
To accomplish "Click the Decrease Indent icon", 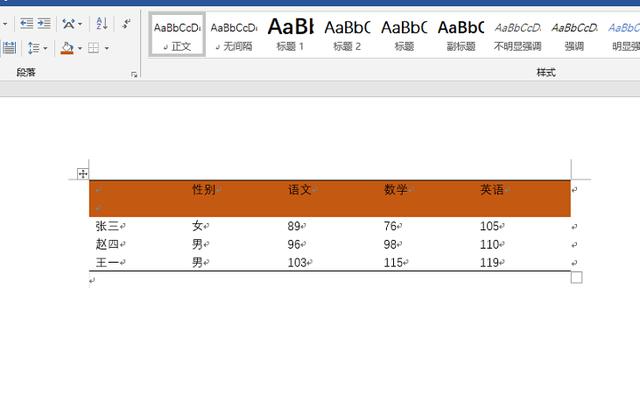I will coord(27,24).
